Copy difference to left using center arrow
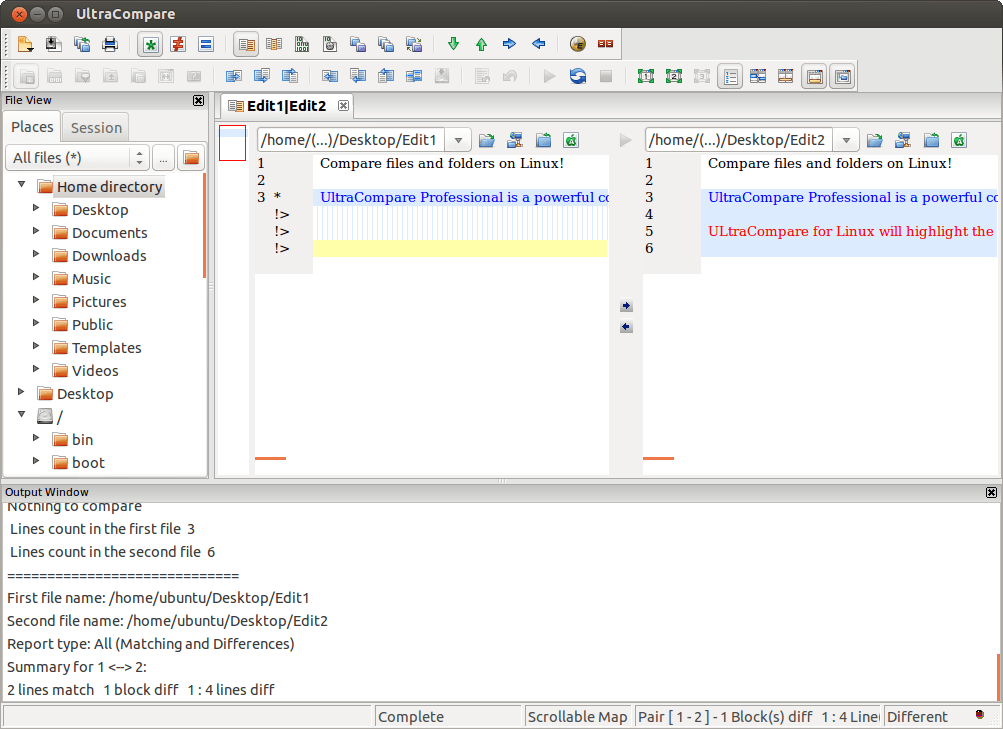The height and width of the screenshot is (729, 1003). coord(626,327)
